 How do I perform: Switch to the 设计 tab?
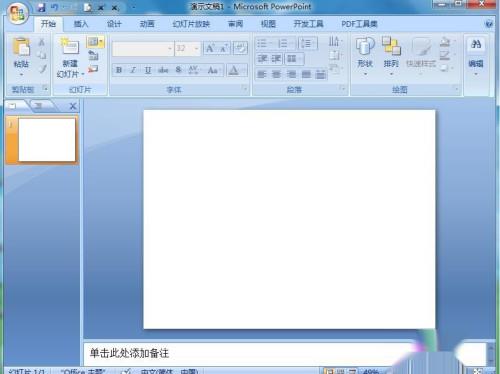(x=114, y=24)
